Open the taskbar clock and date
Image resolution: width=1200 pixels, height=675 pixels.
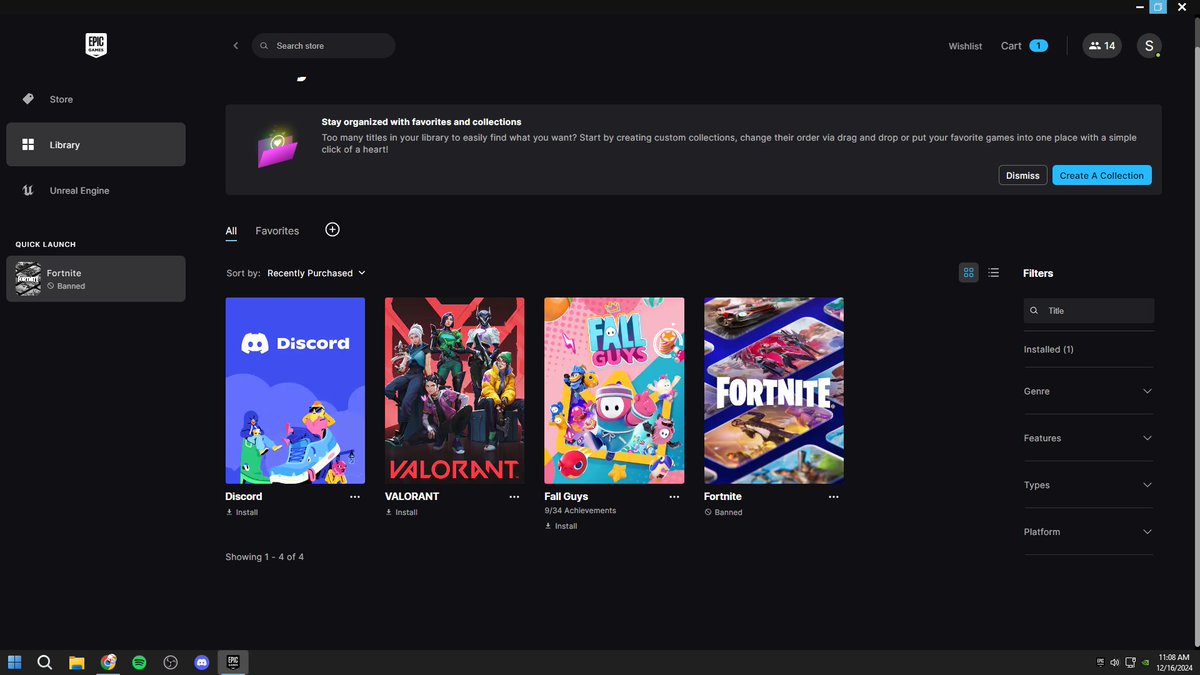tap(1174, 662)
